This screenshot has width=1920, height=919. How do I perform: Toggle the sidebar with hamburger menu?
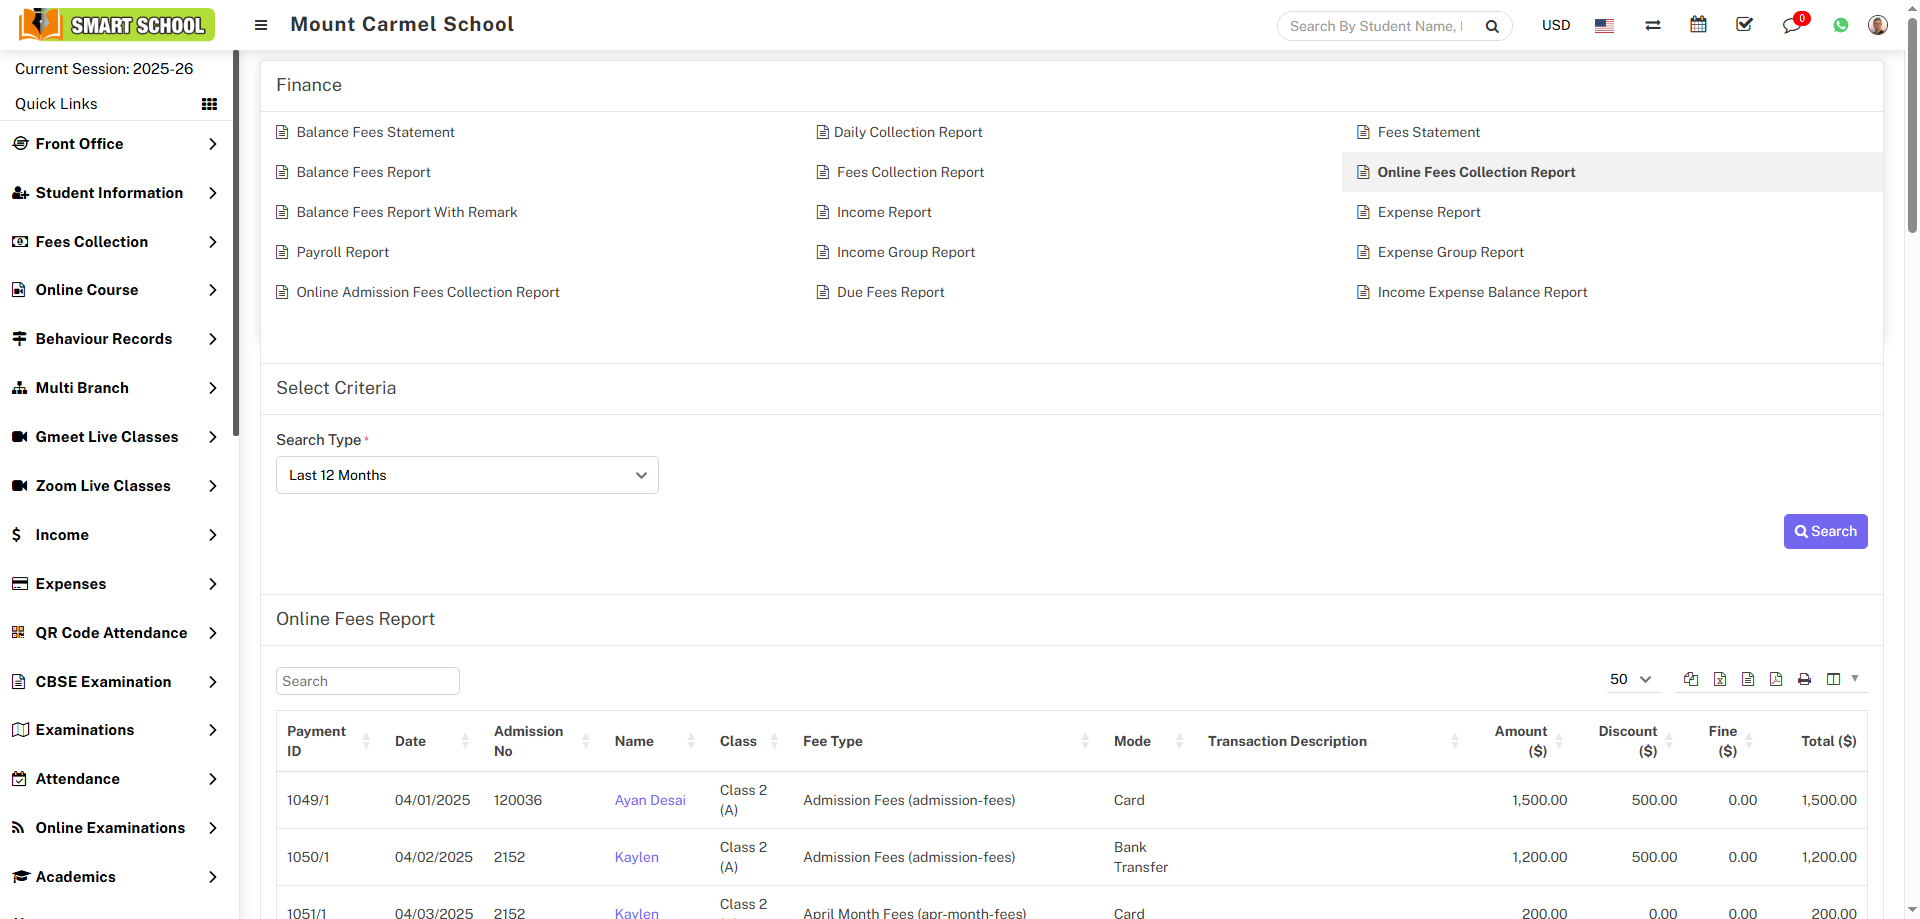coord(261,25)
